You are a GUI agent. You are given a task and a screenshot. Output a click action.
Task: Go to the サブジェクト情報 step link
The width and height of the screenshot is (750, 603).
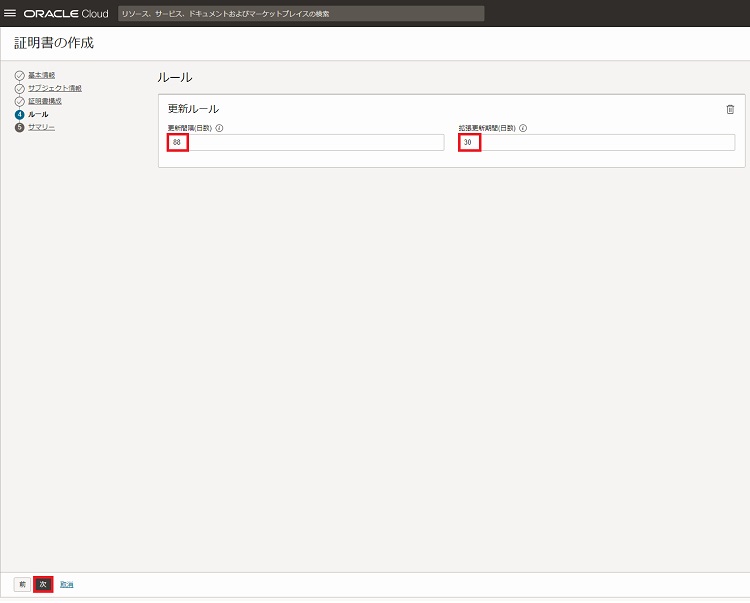pos(55,89)
